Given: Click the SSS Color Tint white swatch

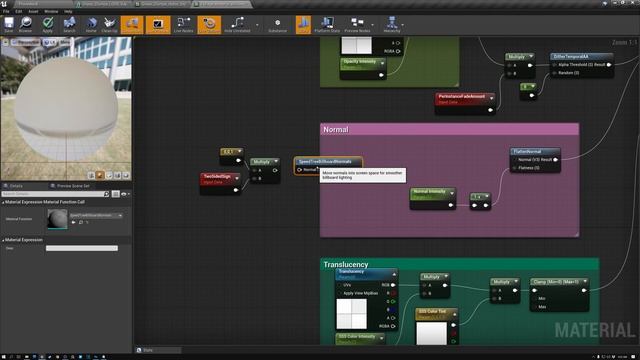Looking at the screenshot, I should [x=431, y=333].
